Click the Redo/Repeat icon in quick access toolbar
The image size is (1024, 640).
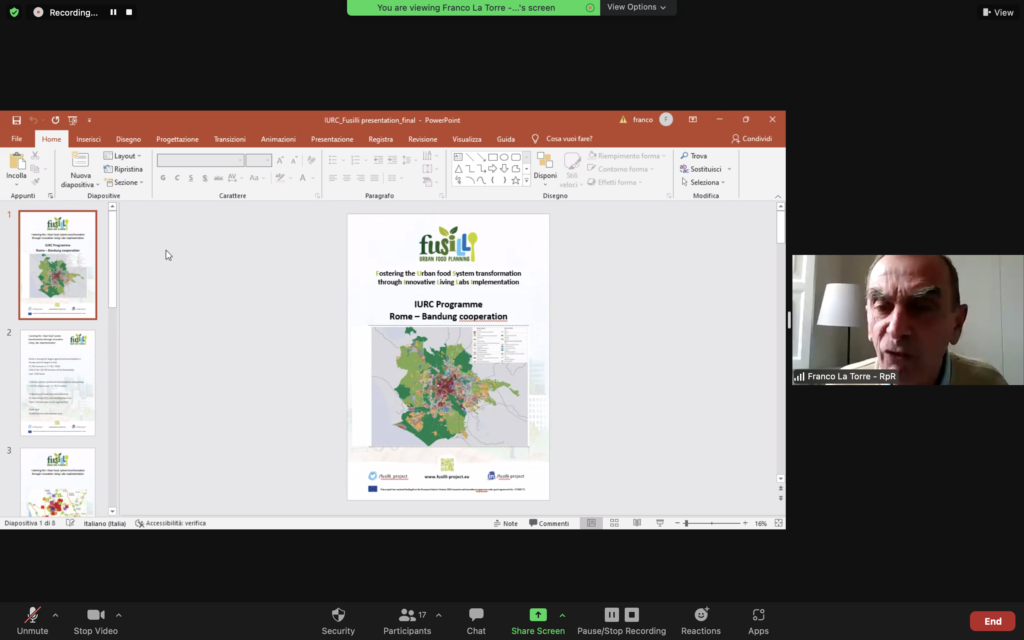click(56, 120)
